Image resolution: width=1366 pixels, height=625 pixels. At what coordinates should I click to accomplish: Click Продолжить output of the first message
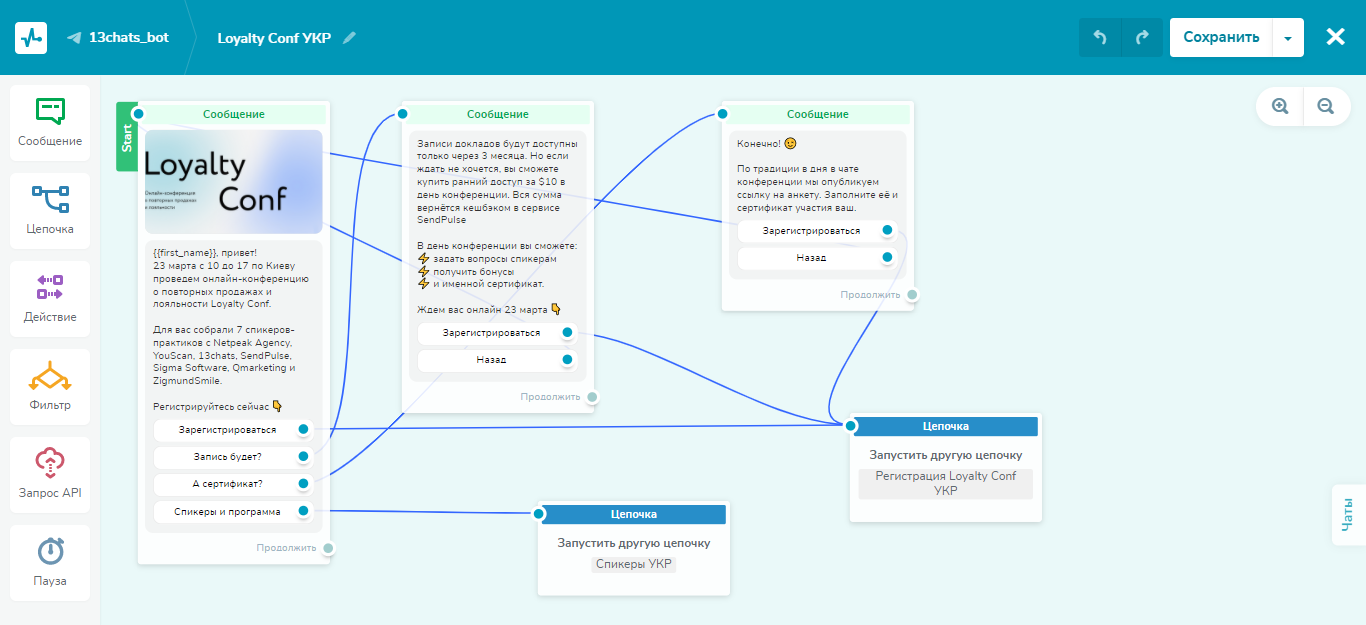[328, 548]
